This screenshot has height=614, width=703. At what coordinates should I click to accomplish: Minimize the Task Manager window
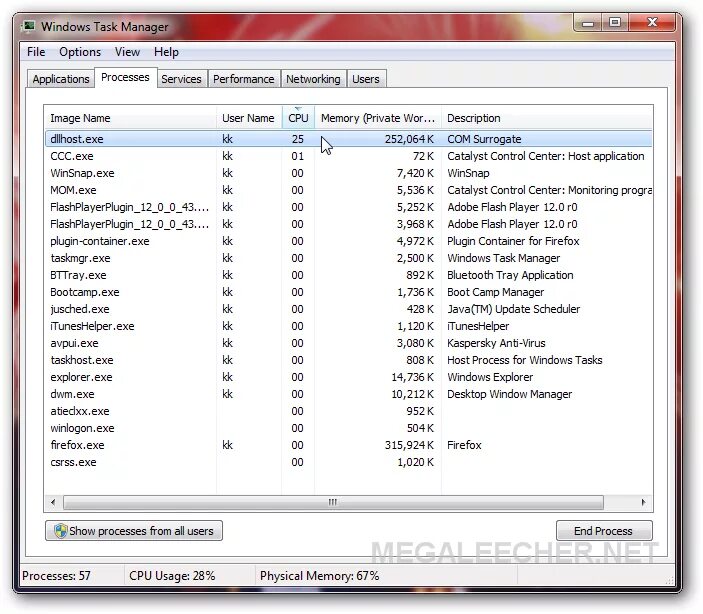point(588,23)
